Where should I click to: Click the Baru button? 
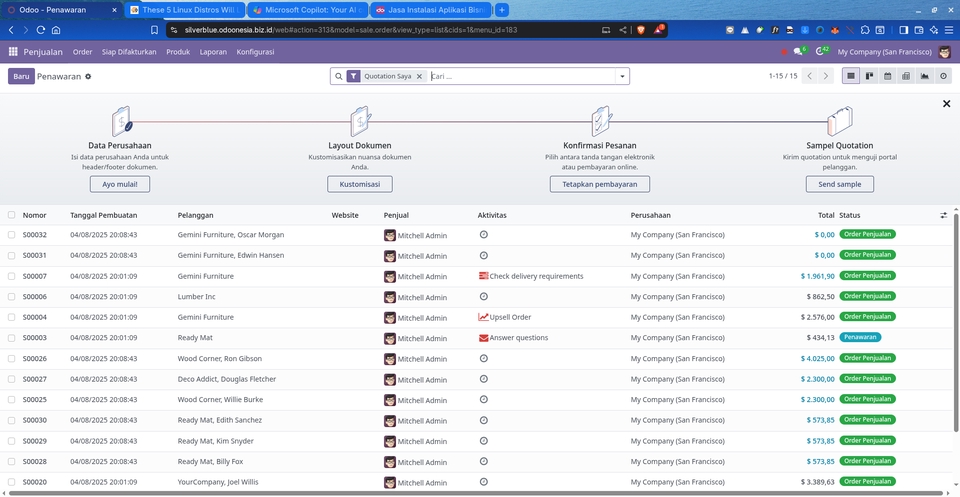21,76
